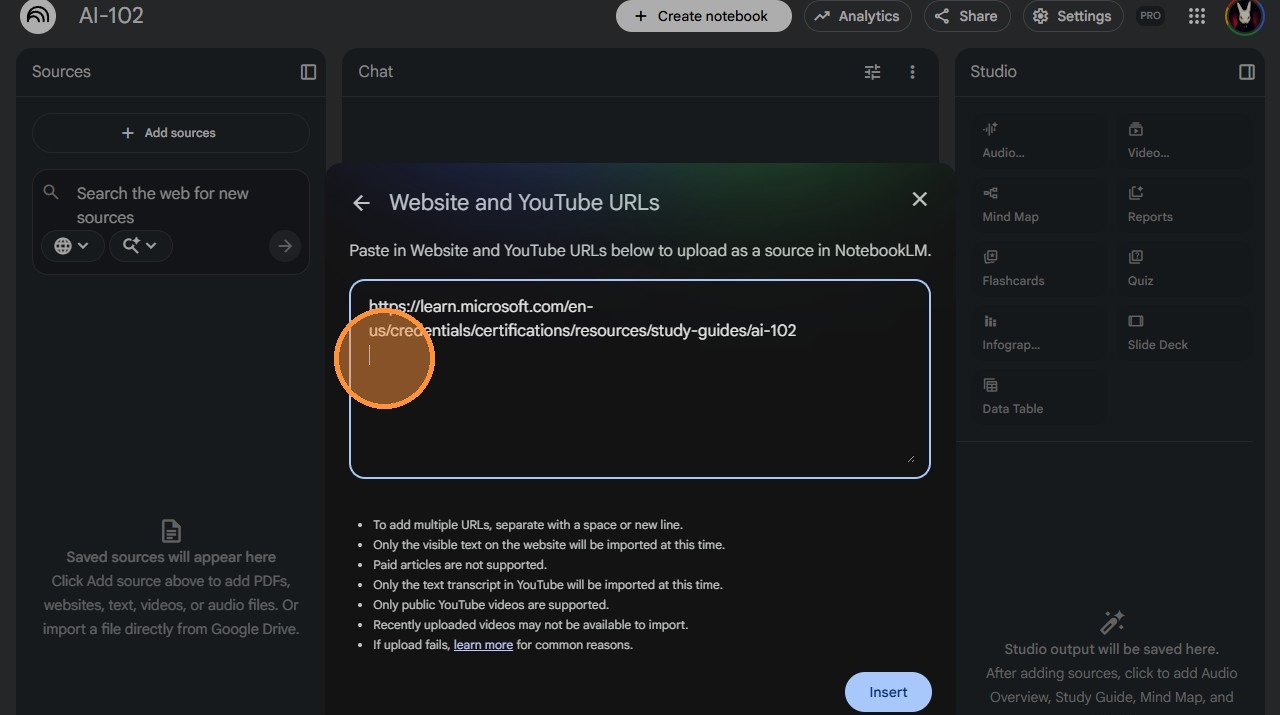Create a Video overview

(x=1185, y=141)
